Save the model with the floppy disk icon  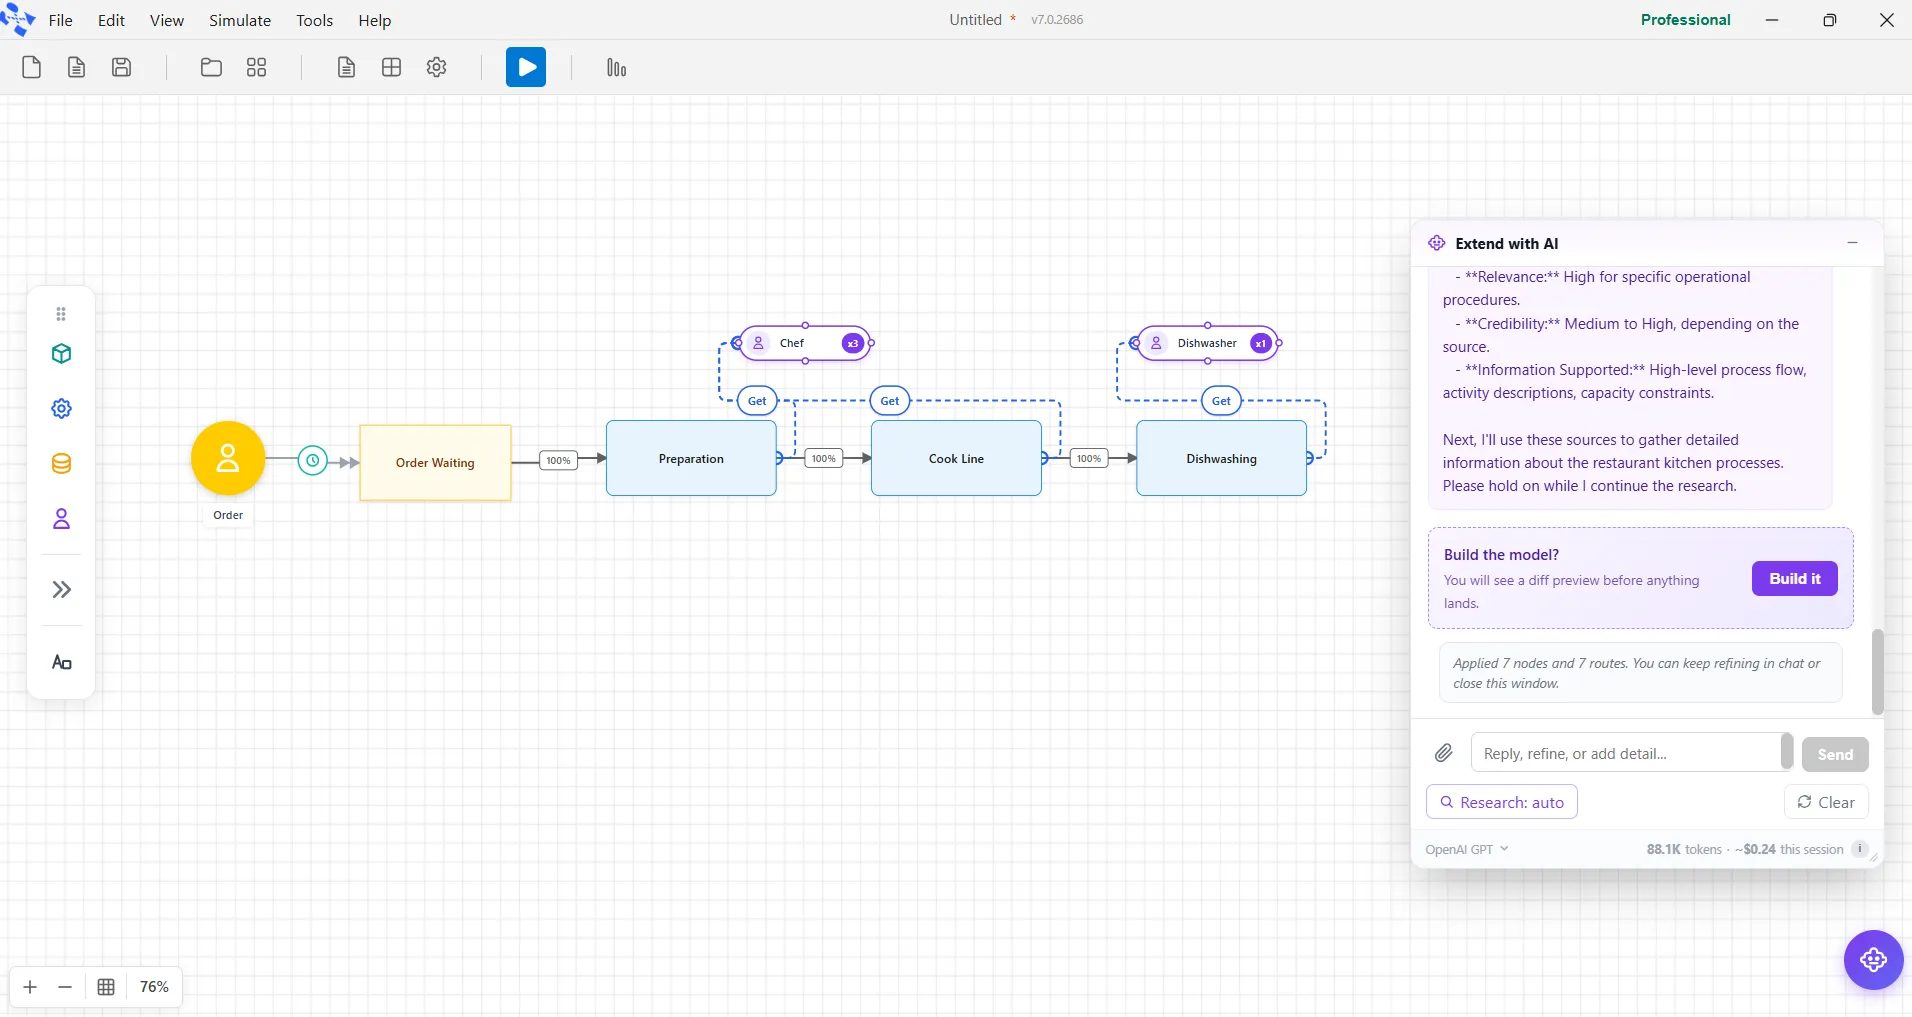[x=121, y=68]
